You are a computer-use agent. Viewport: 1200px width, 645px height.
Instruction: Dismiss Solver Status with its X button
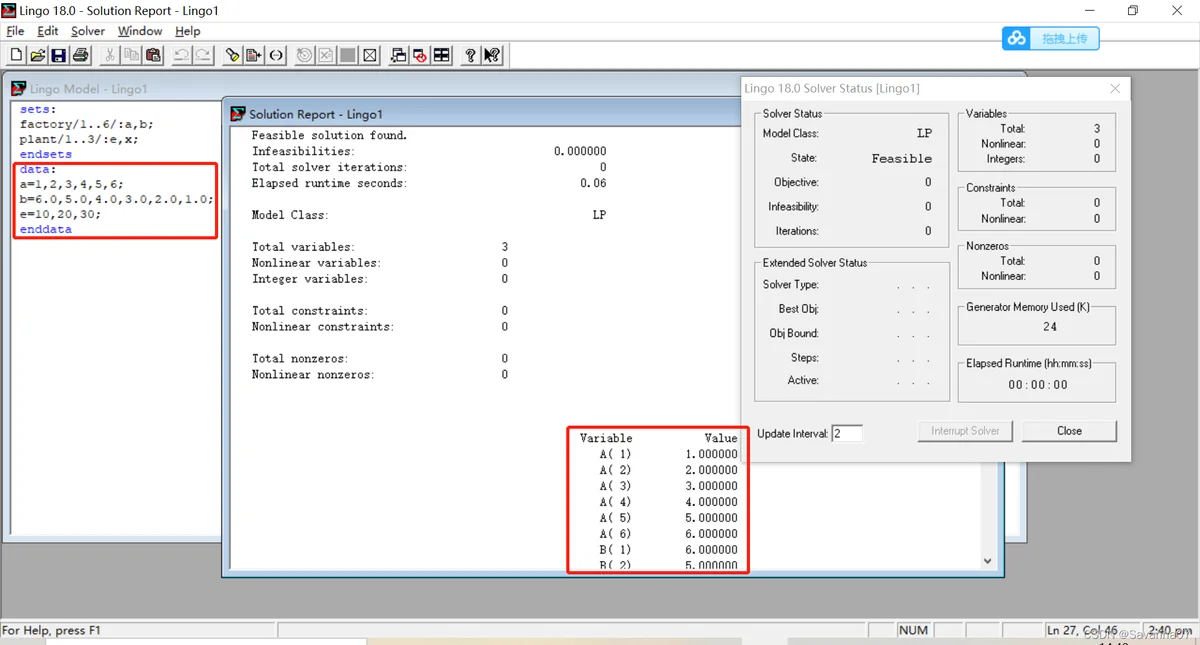(1115, 89)
